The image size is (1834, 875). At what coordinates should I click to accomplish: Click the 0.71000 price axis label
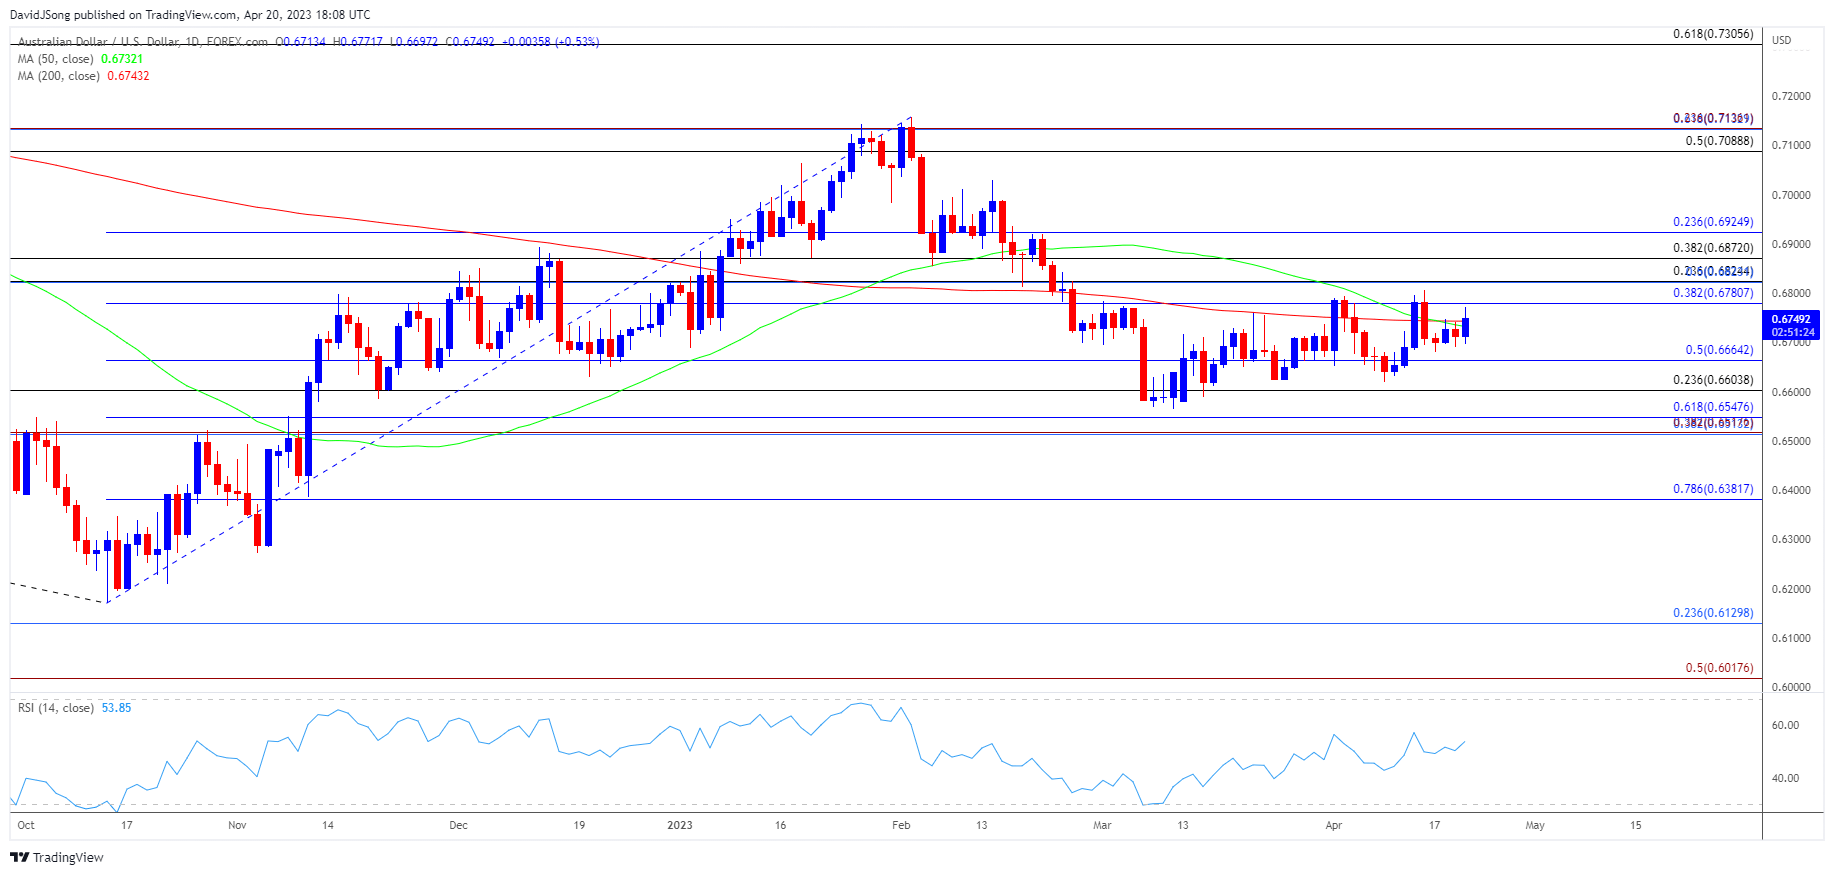(x=1791, y=145)
